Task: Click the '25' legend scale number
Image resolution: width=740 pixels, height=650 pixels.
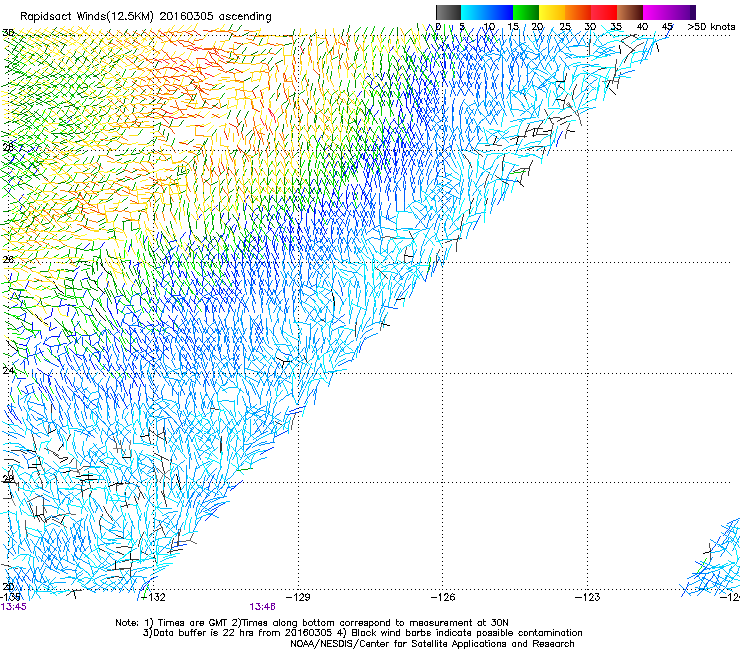Action: coord(565,26)
